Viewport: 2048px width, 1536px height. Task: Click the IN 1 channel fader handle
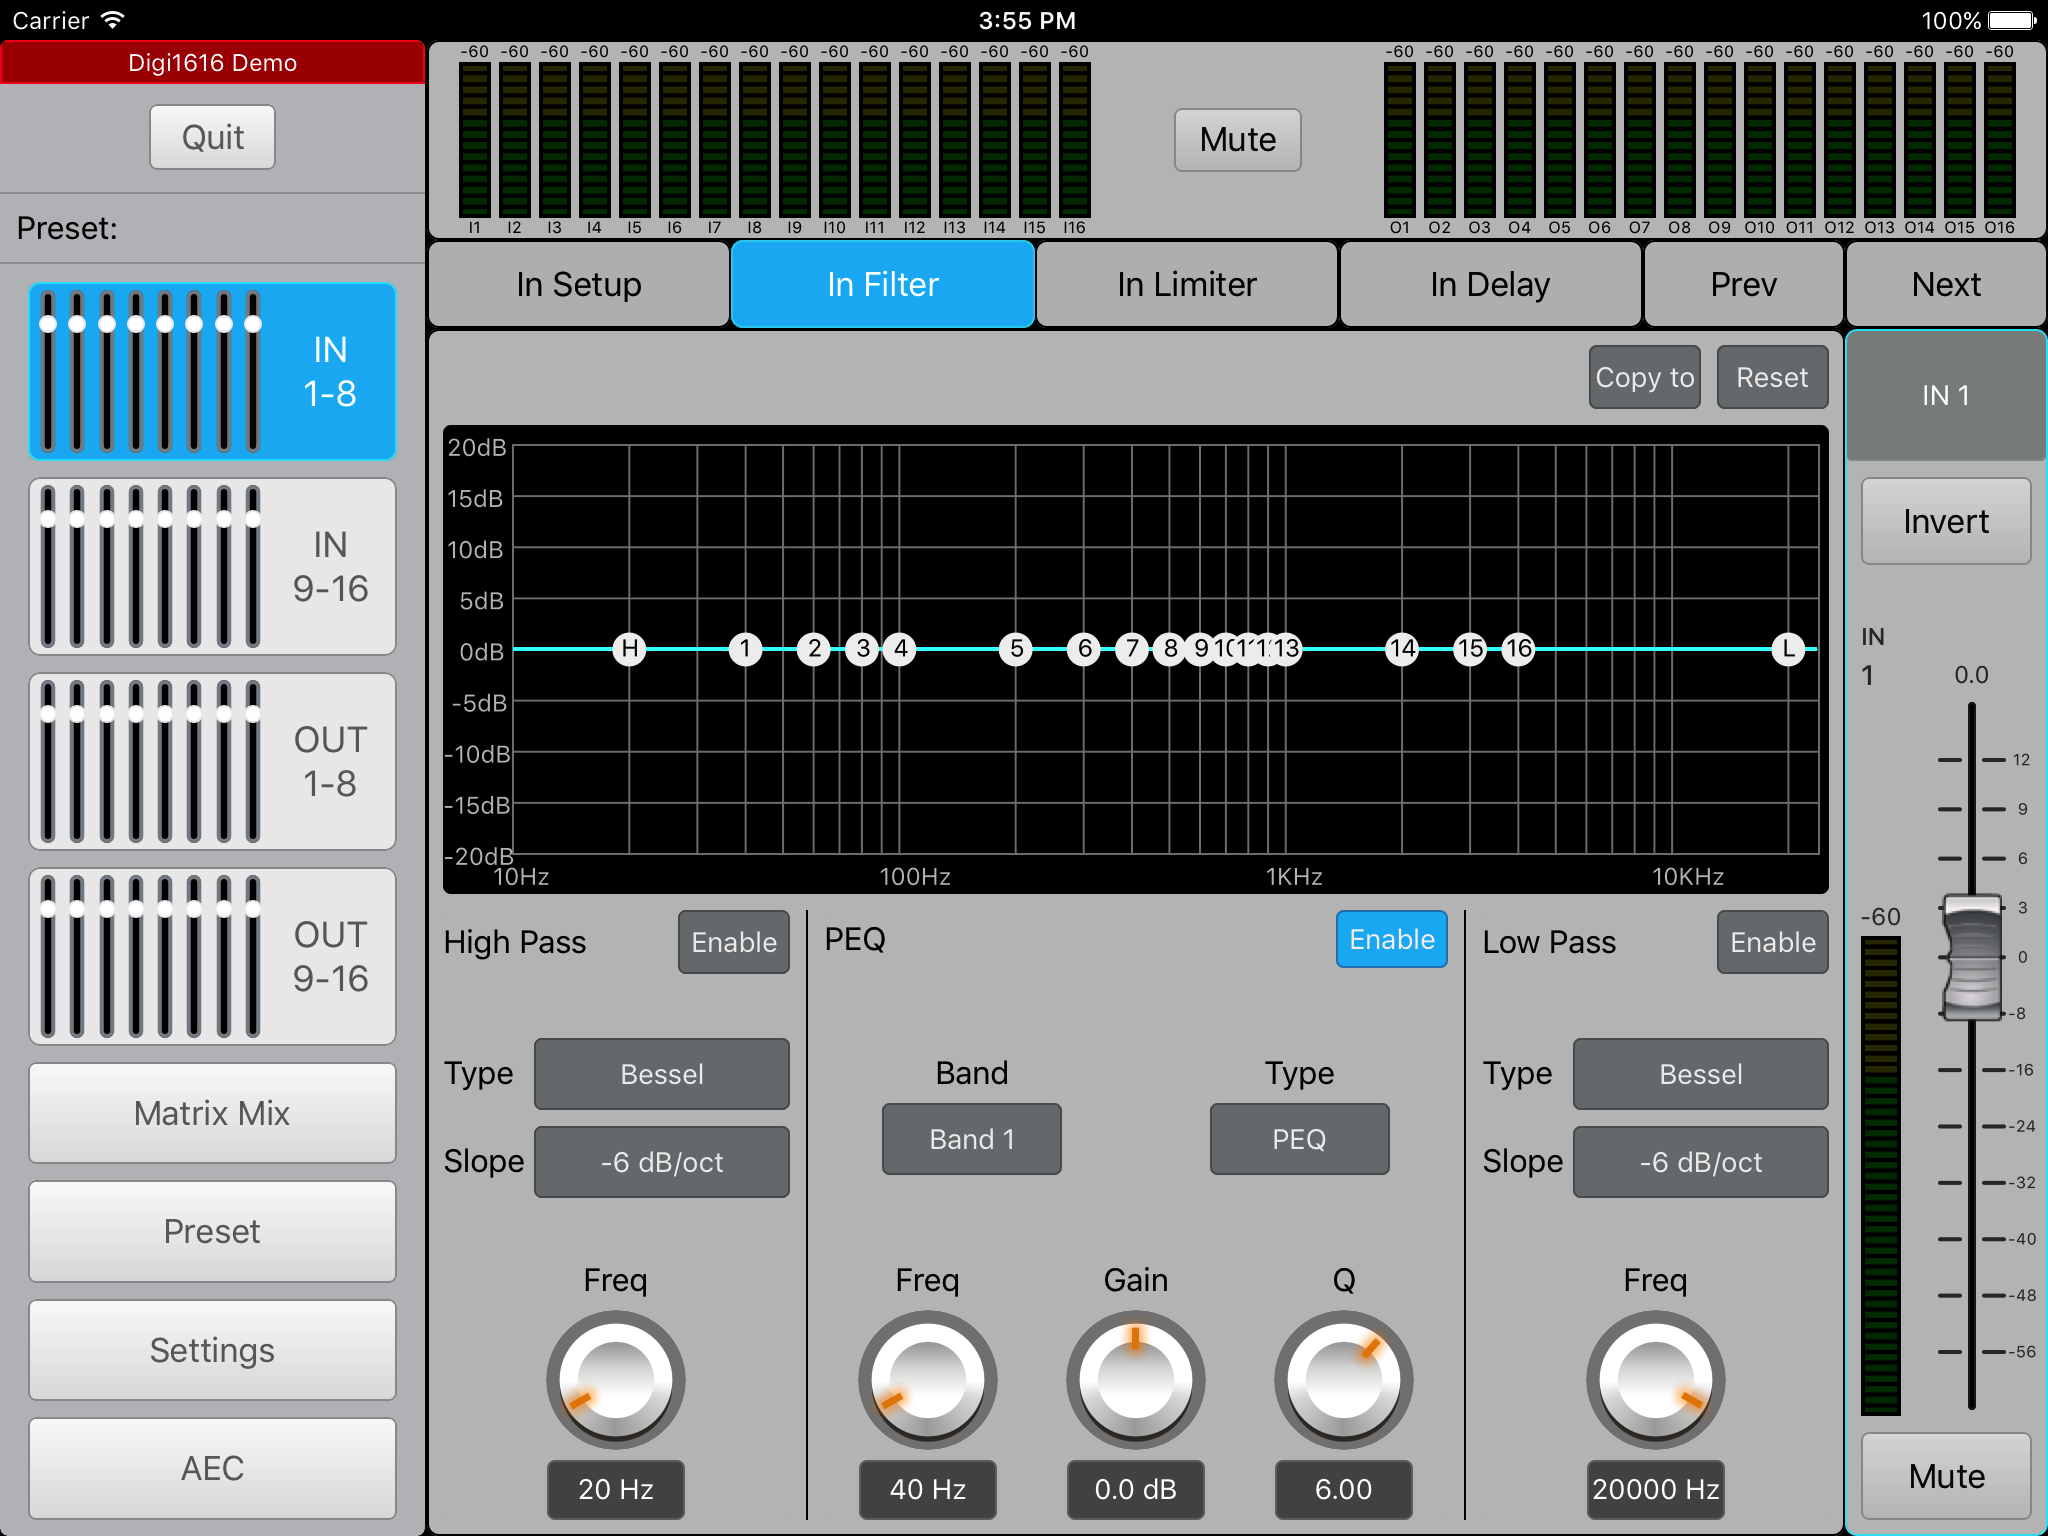coord(1972,957)
